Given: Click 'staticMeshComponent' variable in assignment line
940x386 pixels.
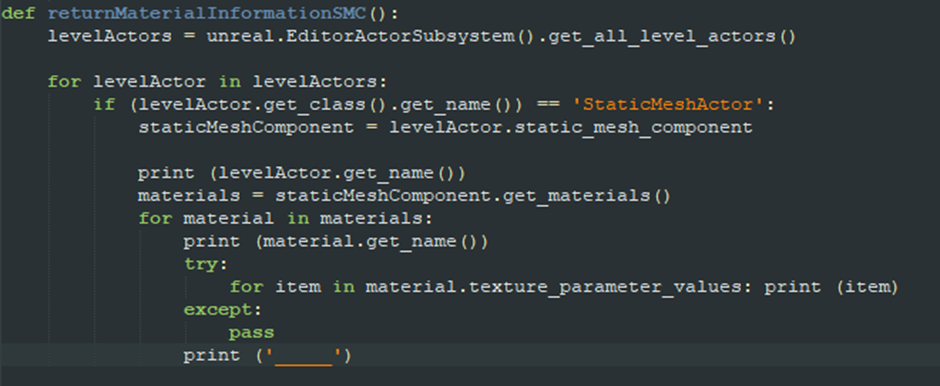Looking at the screenshot, I should click(x=246, y=128).
